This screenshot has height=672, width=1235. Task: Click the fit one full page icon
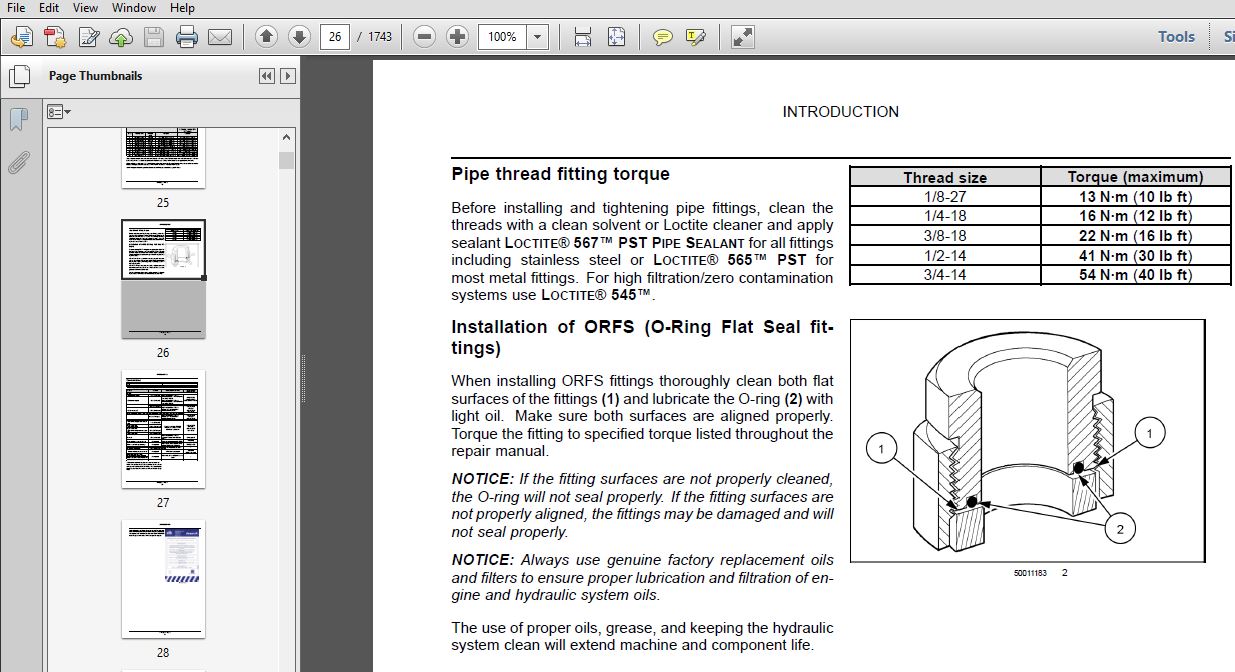pos(615,37)
